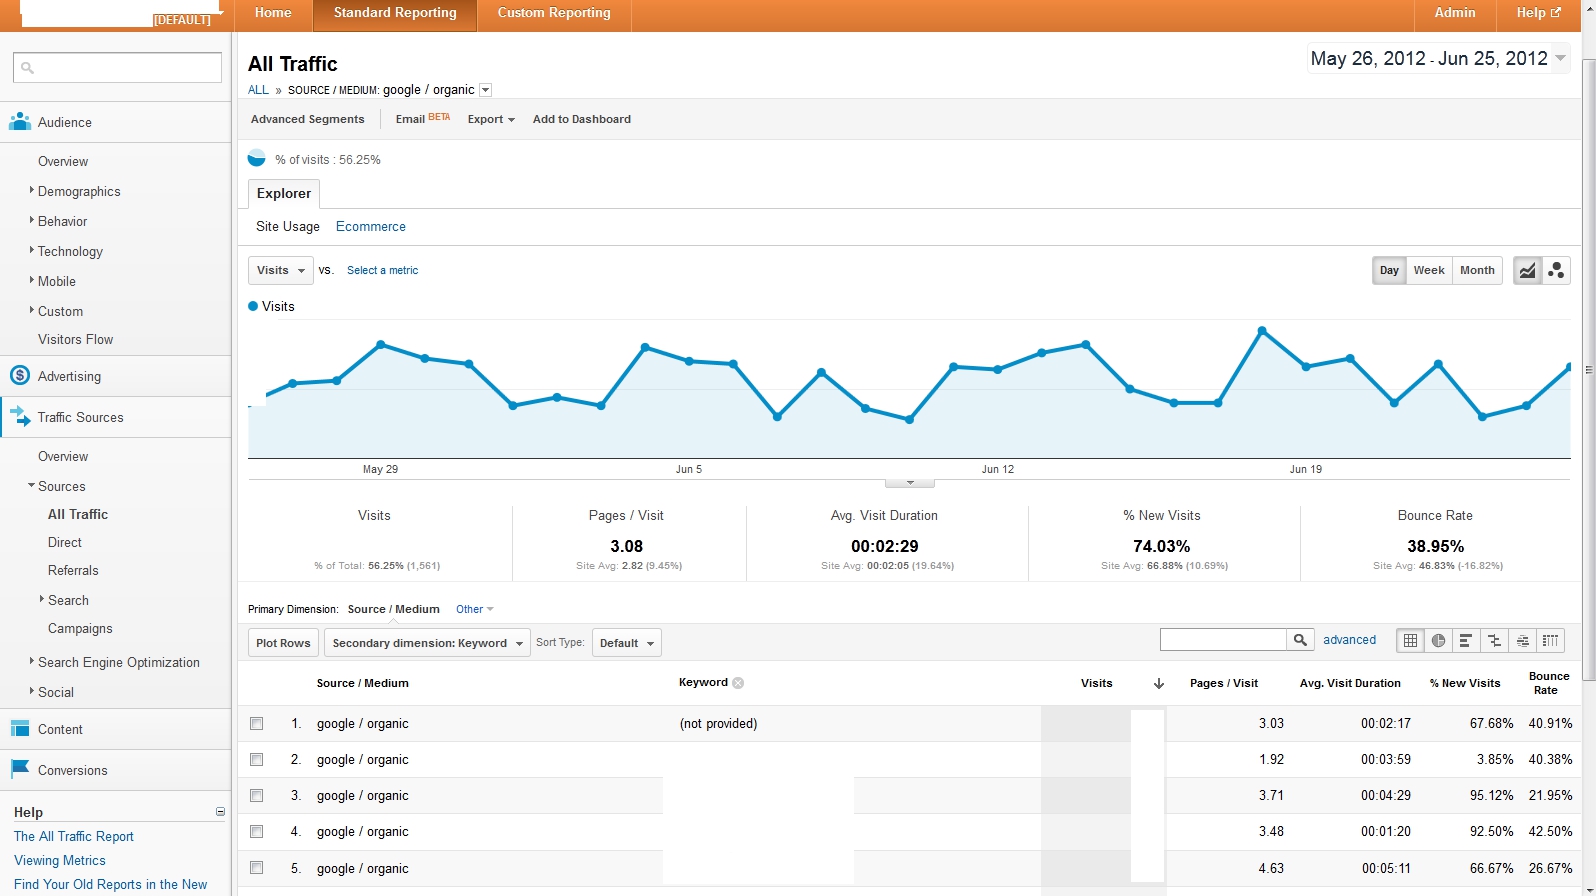Click the Jun 19 peak data point
1596x896 pixels.
1262,330
